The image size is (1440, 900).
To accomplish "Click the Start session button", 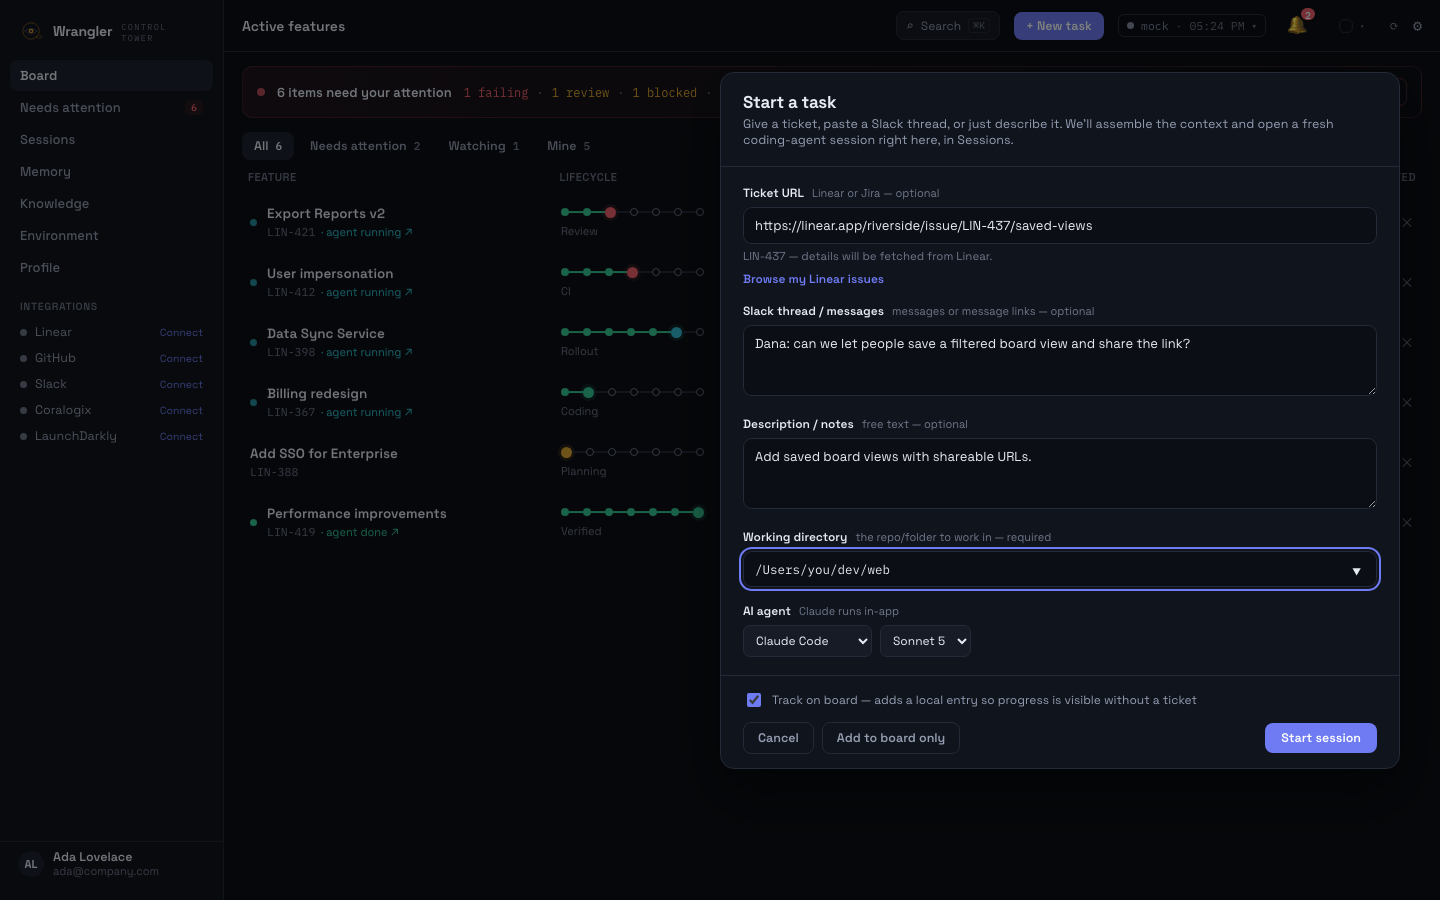I will (x=1321, y=738).
